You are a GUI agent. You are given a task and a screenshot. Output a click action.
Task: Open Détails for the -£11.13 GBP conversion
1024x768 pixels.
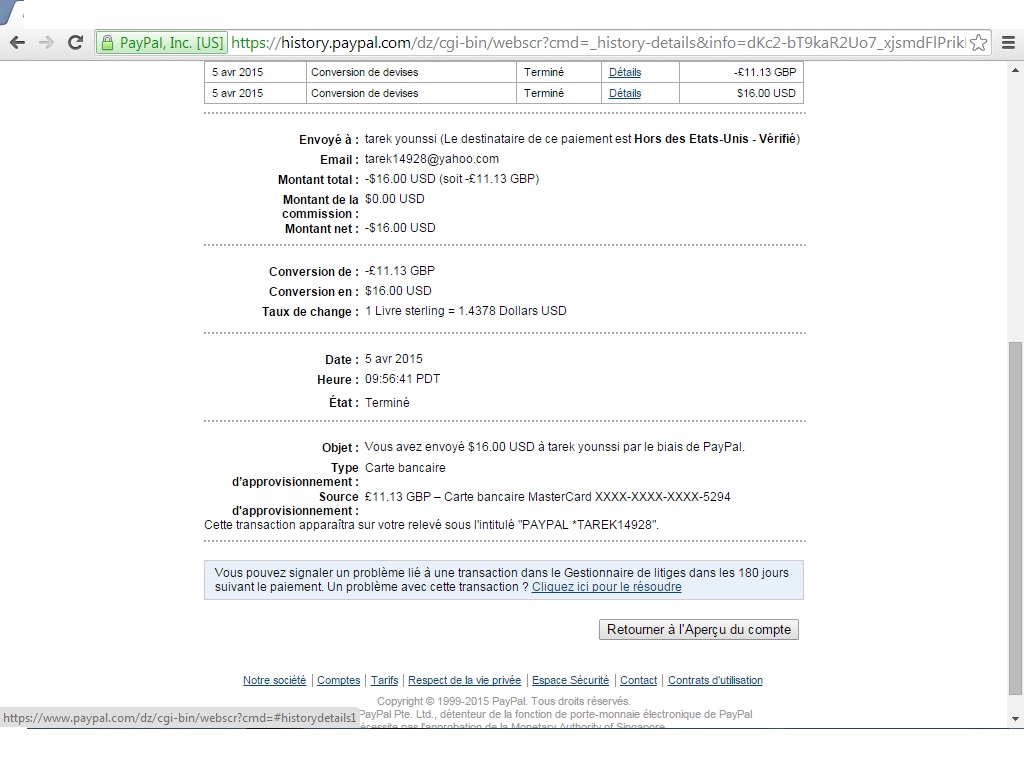pyautogui.click(x=624, y=72)
